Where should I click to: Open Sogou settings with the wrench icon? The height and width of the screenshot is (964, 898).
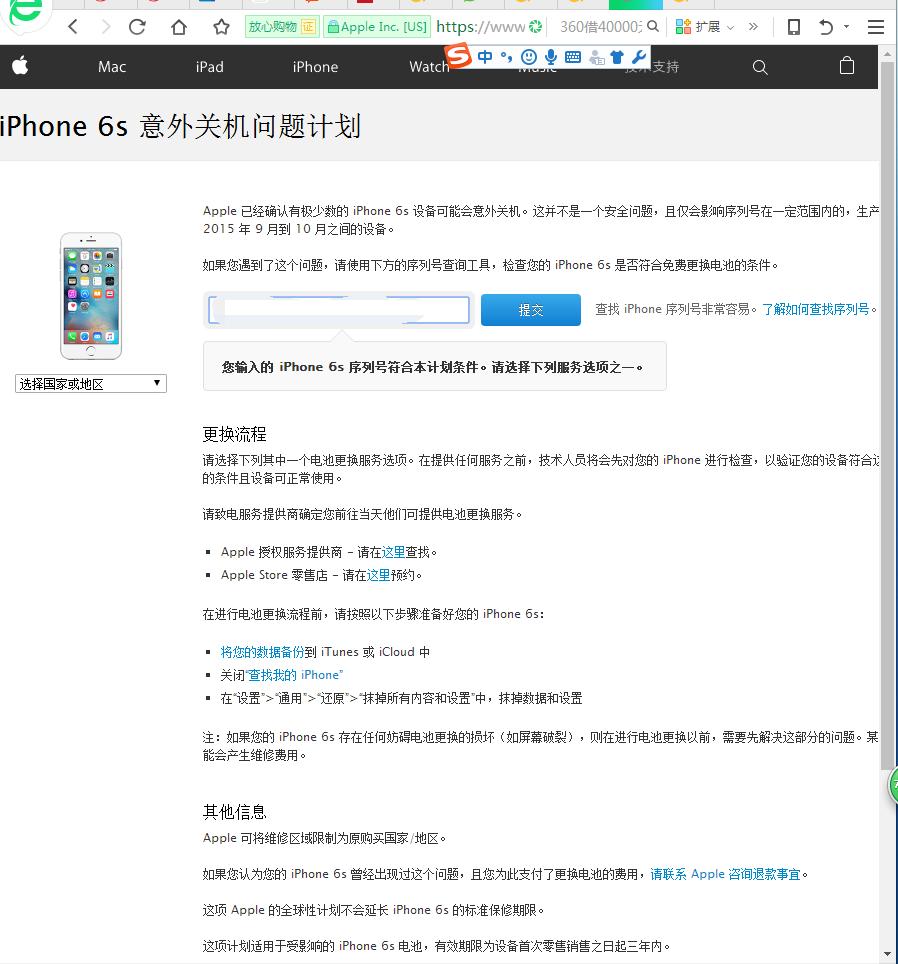pos(639,57)
